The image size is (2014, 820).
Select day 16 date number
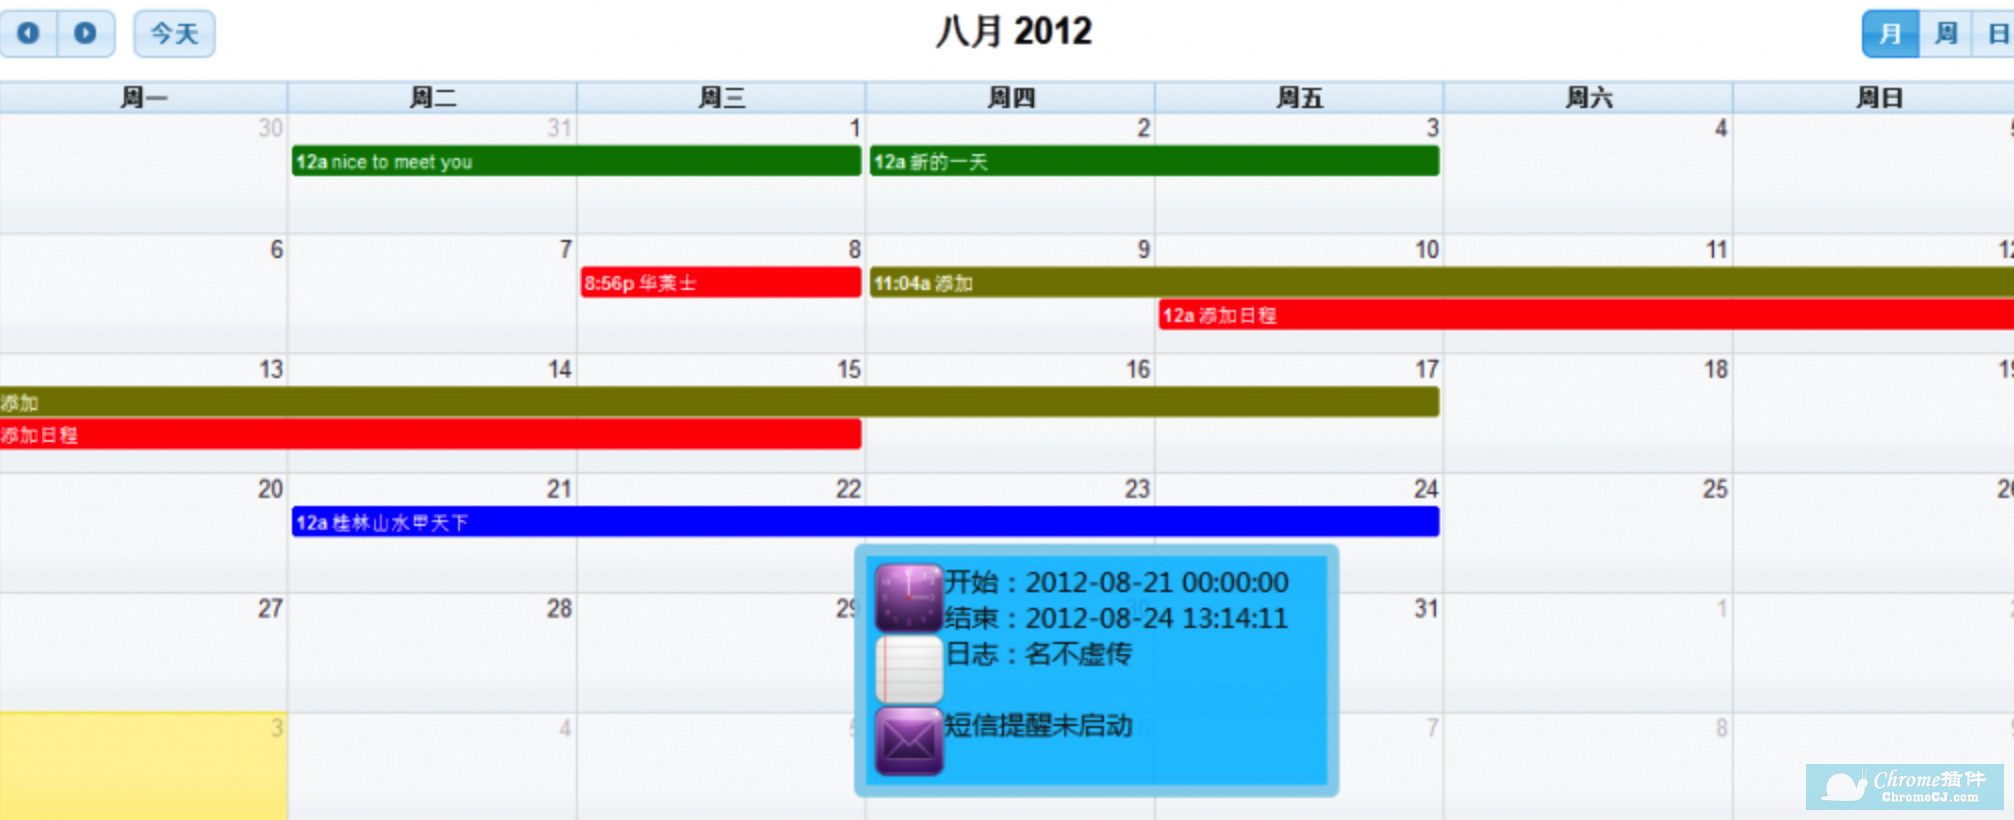1138,370
